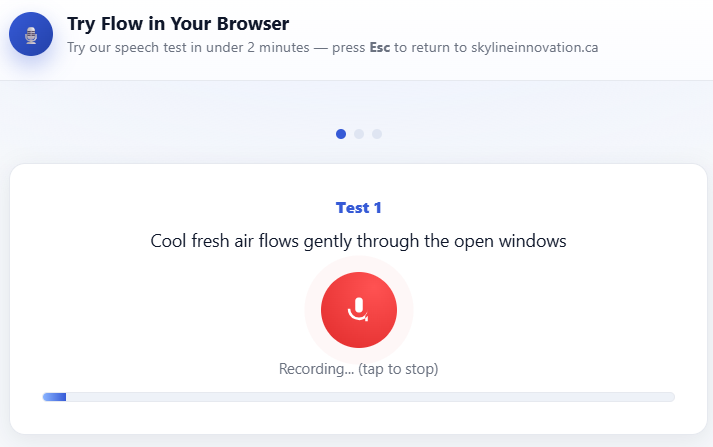
Task: Click the word "windows" in test sentence
Action: coord(535,241)
